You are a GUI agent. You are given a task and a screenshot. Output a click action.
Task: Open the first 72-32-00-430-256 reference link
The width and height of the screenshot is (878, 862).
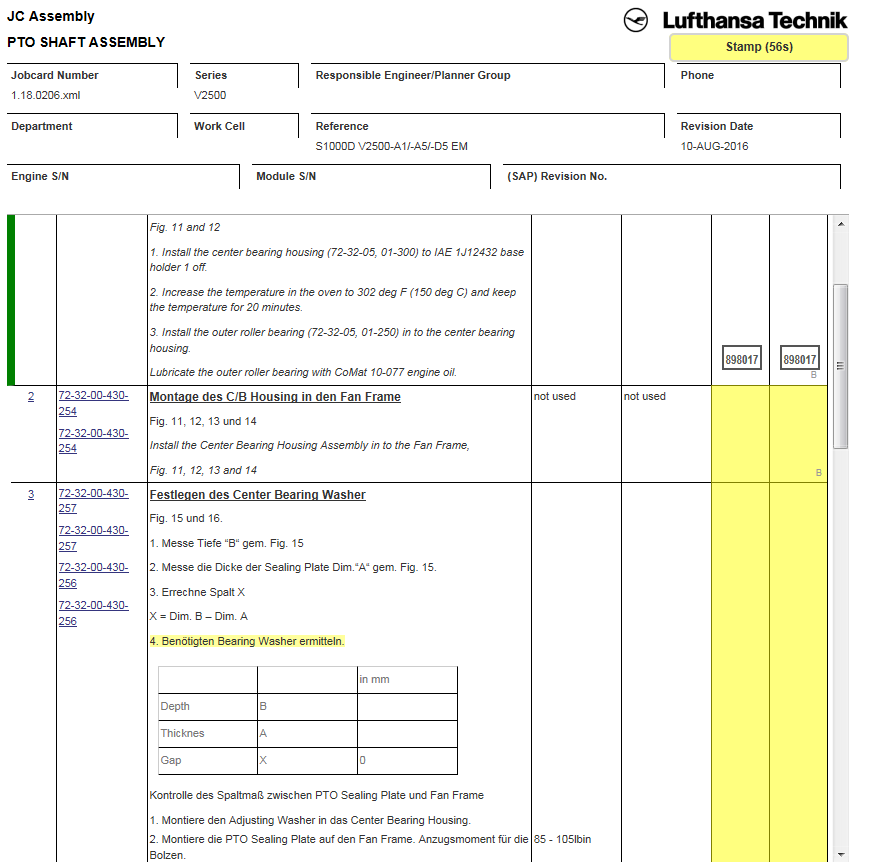(x=93, y=575)
